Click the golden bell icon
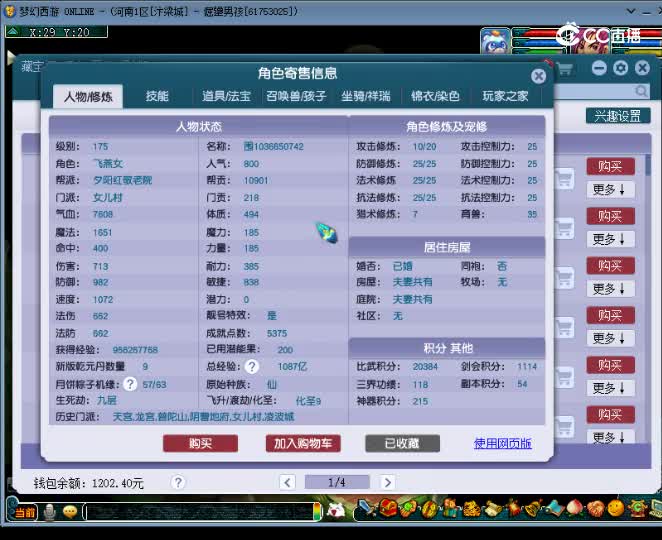662x540 pixels. point(534,508)
